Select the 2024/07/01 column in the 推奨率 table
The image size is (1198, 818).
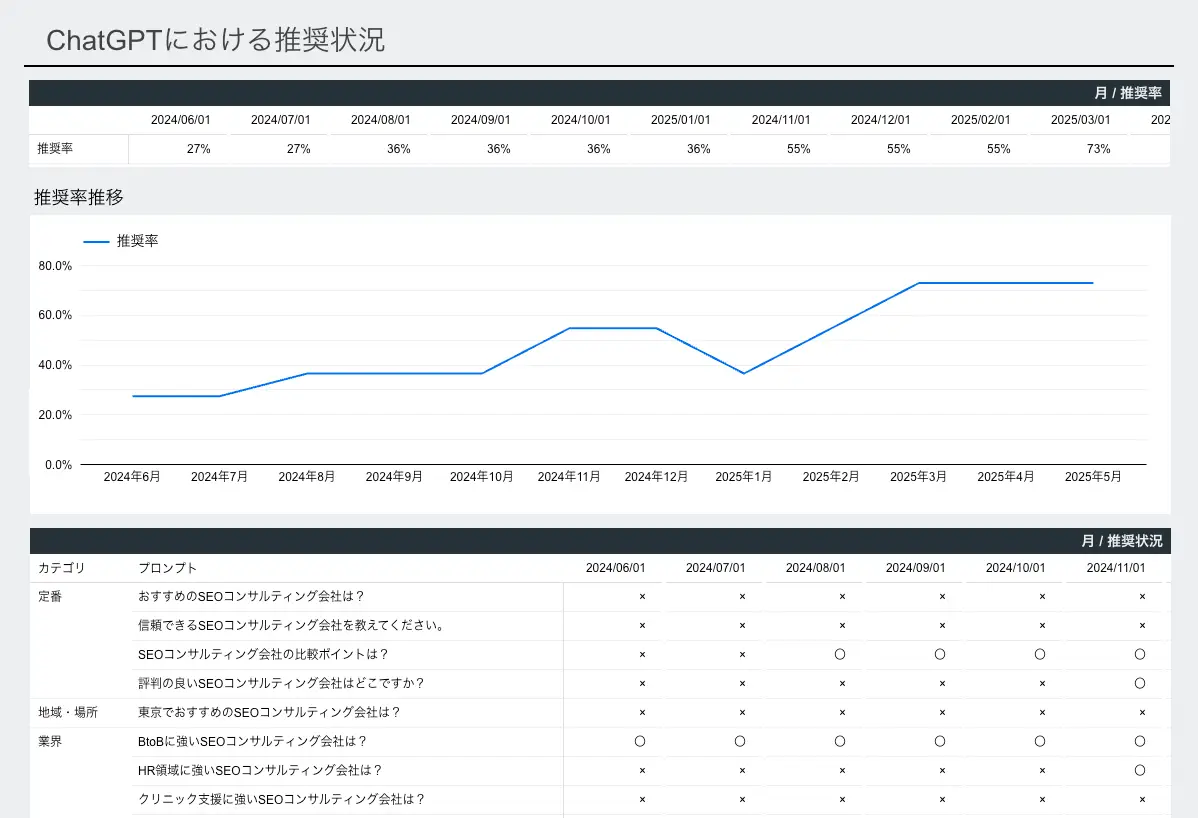[x=280, y=120]
